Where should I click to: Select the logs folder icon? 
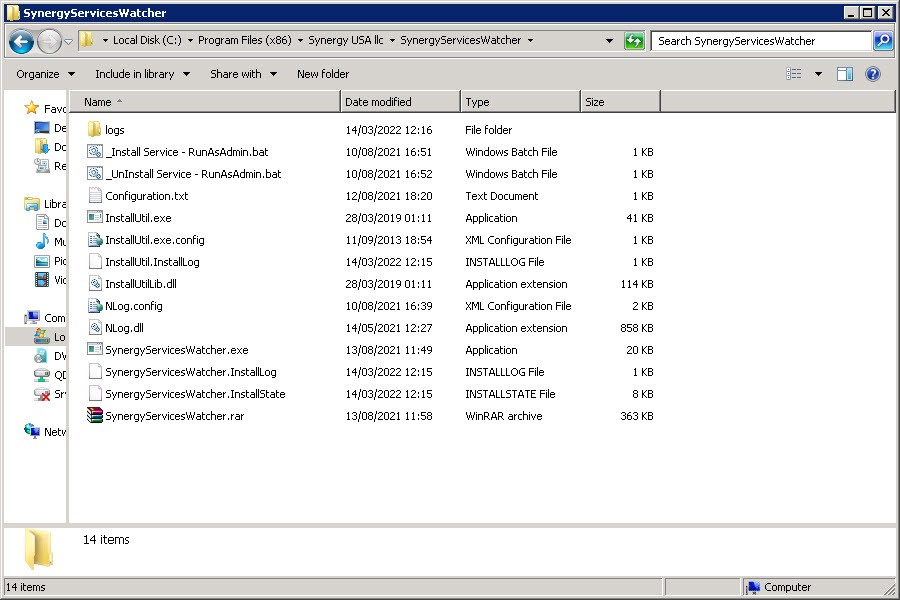point(94,129)
